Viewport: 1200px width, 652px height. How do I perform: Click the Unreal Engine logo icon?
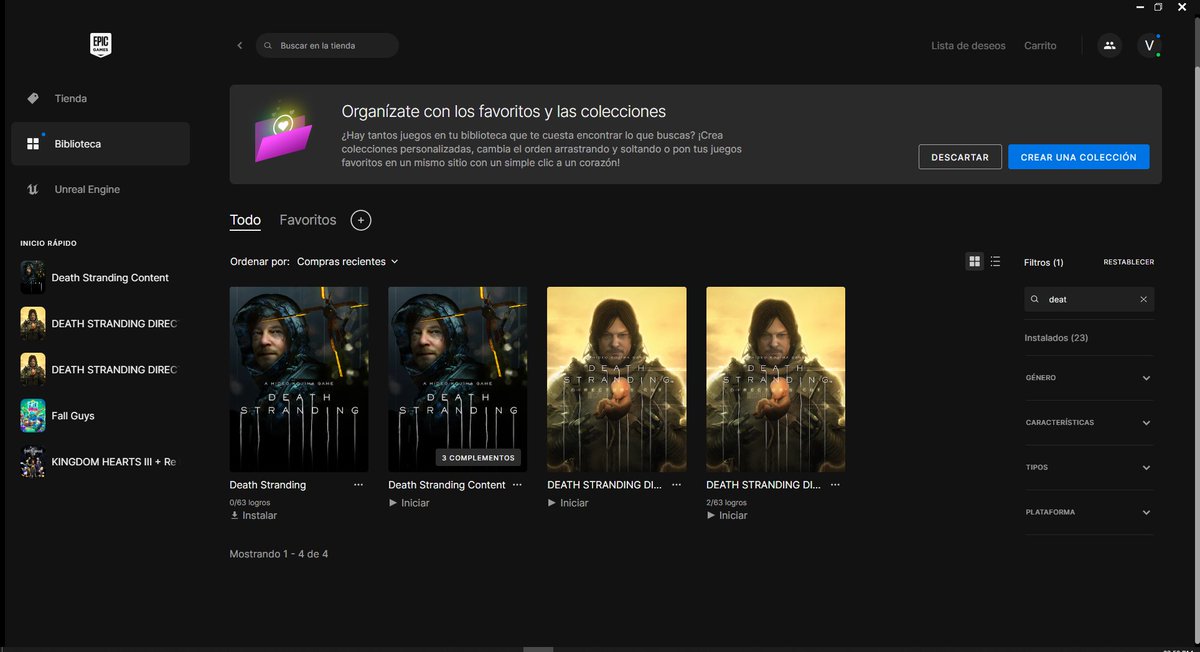coord(33,189)
